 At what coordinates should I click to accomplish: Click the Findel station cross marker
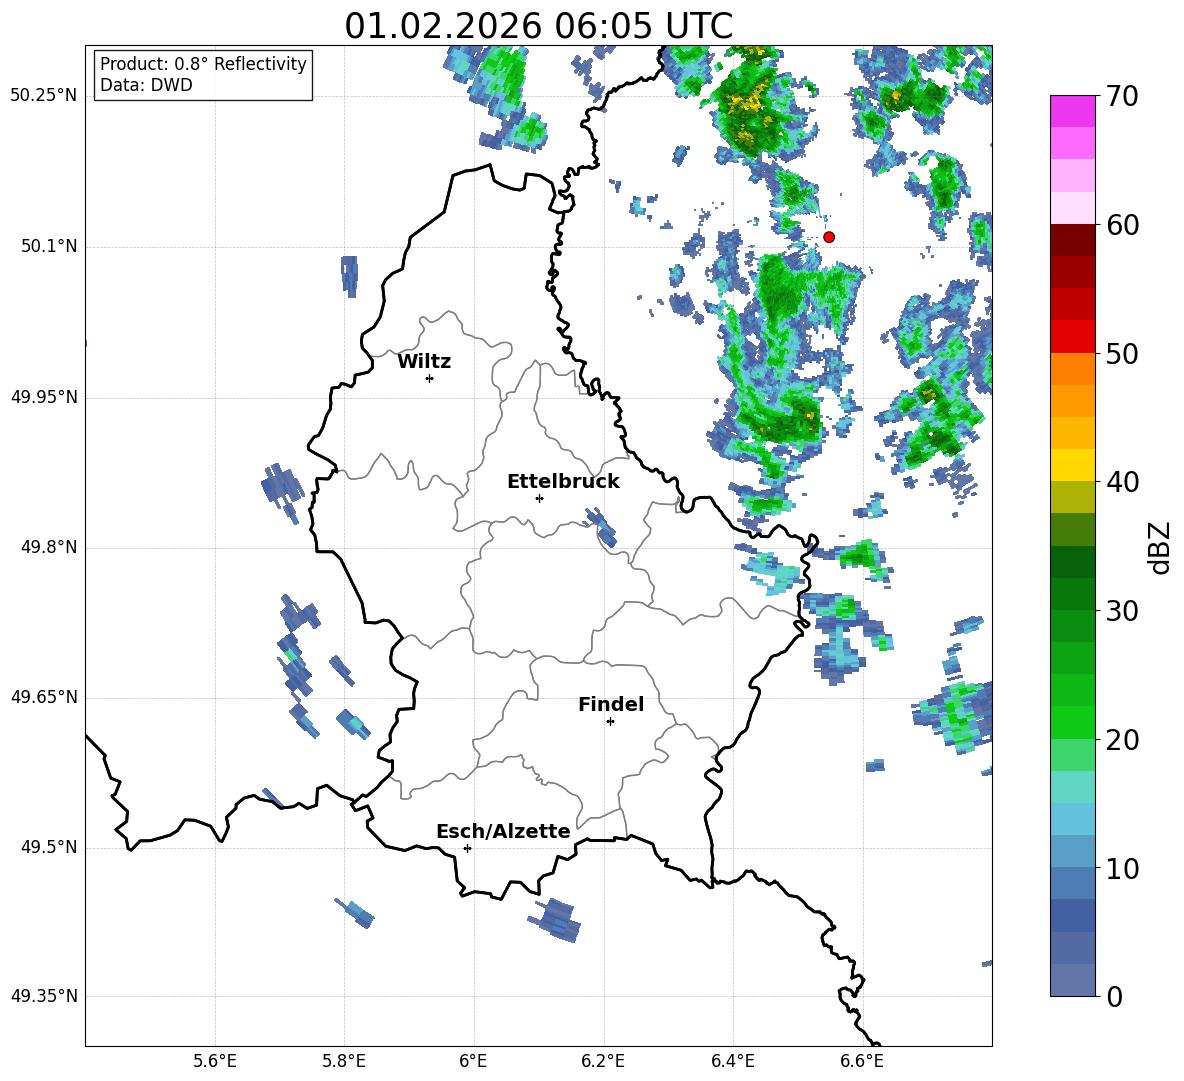pyautogui.click(x=610, y=722)
